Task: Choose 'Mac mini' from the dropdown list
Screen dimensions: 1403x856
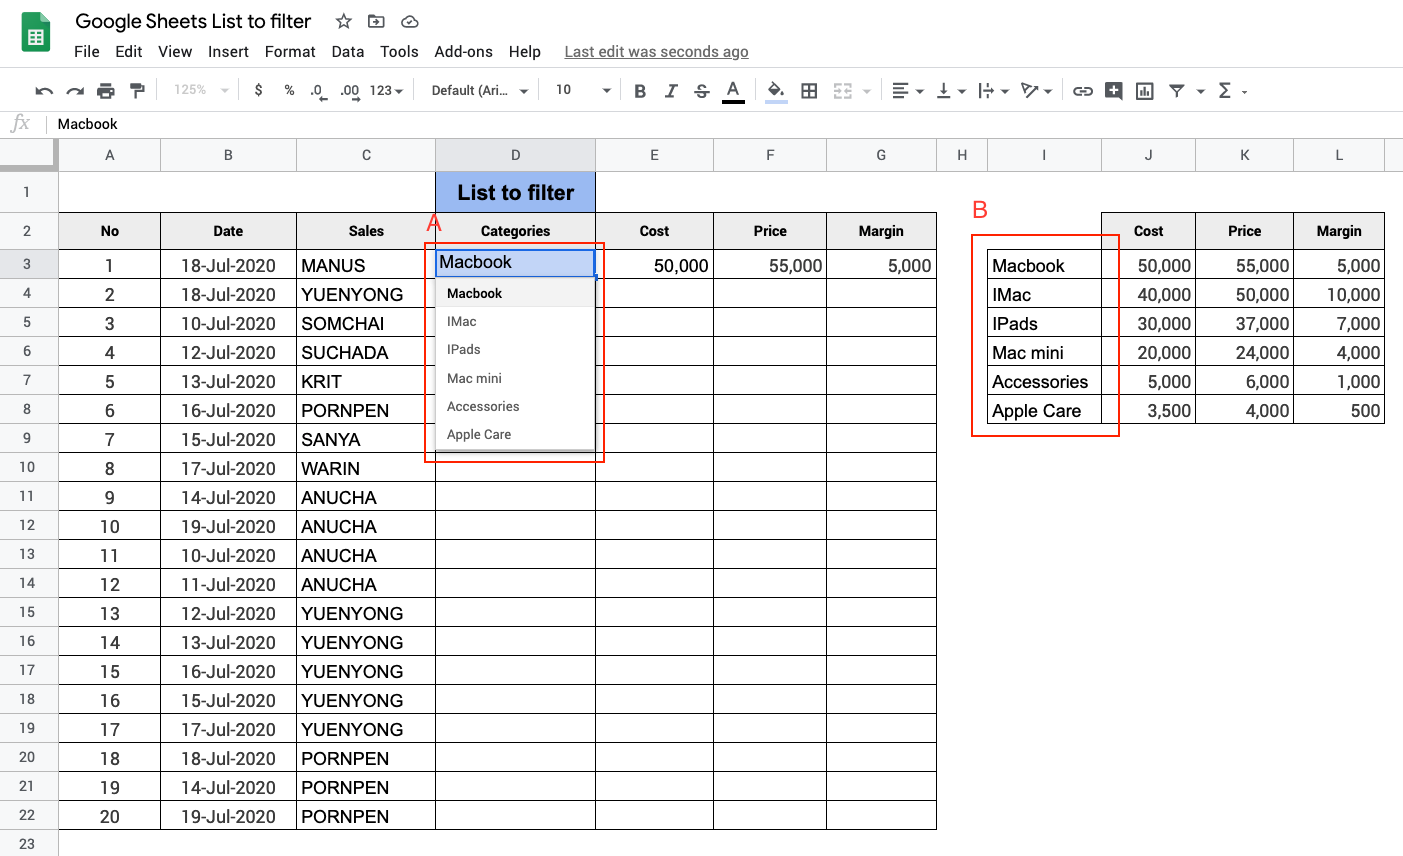Action: (475, 378)
